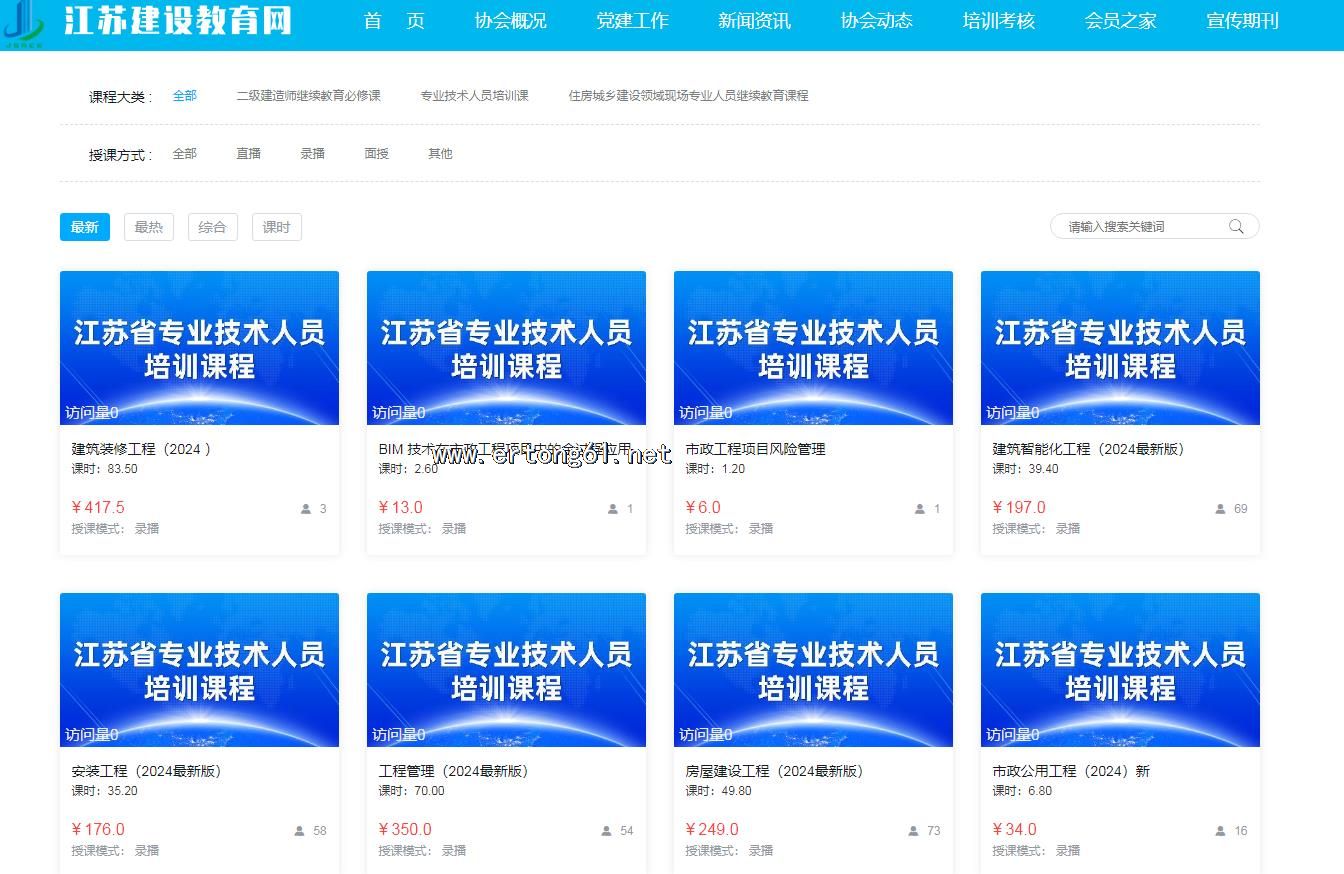This screenshot has height=874, width=1344.
Task: Open the 建筑装修工程（2024）course title
Action: point(141,449)
